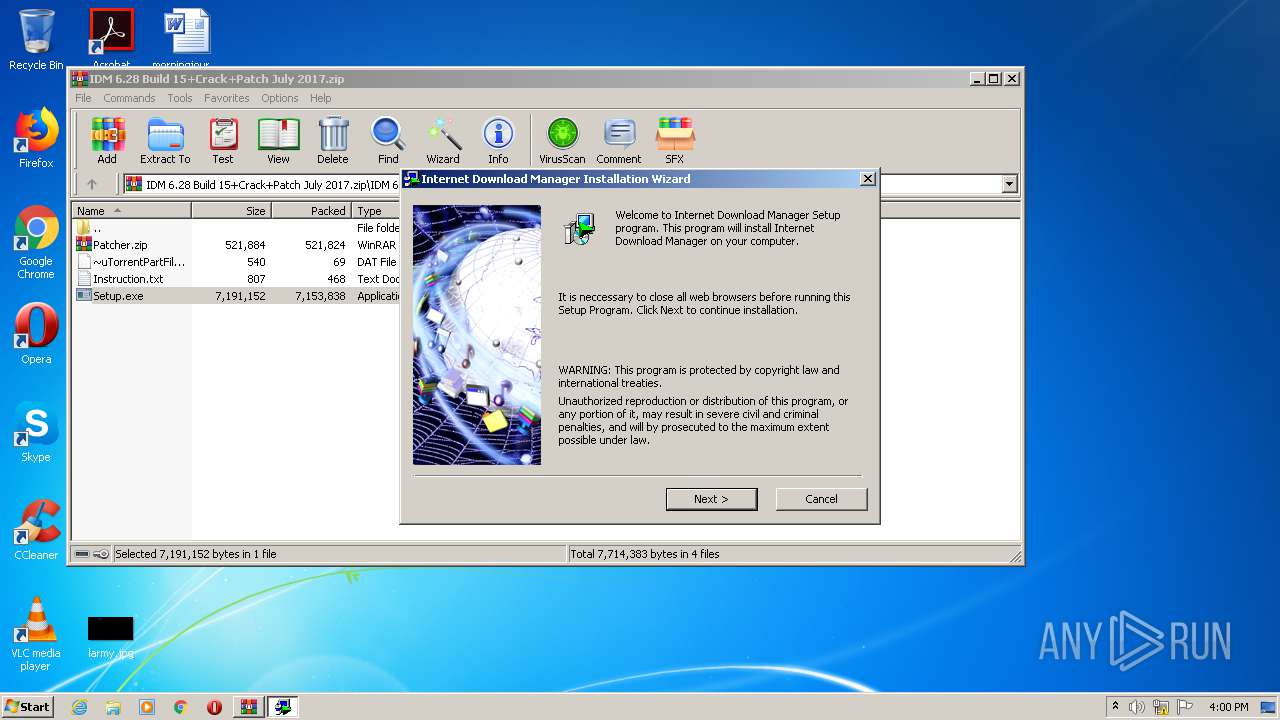Open the Acrobat desktop shortcut
Viewport: 1280px width, 720px height.
(x=111, y=38)
